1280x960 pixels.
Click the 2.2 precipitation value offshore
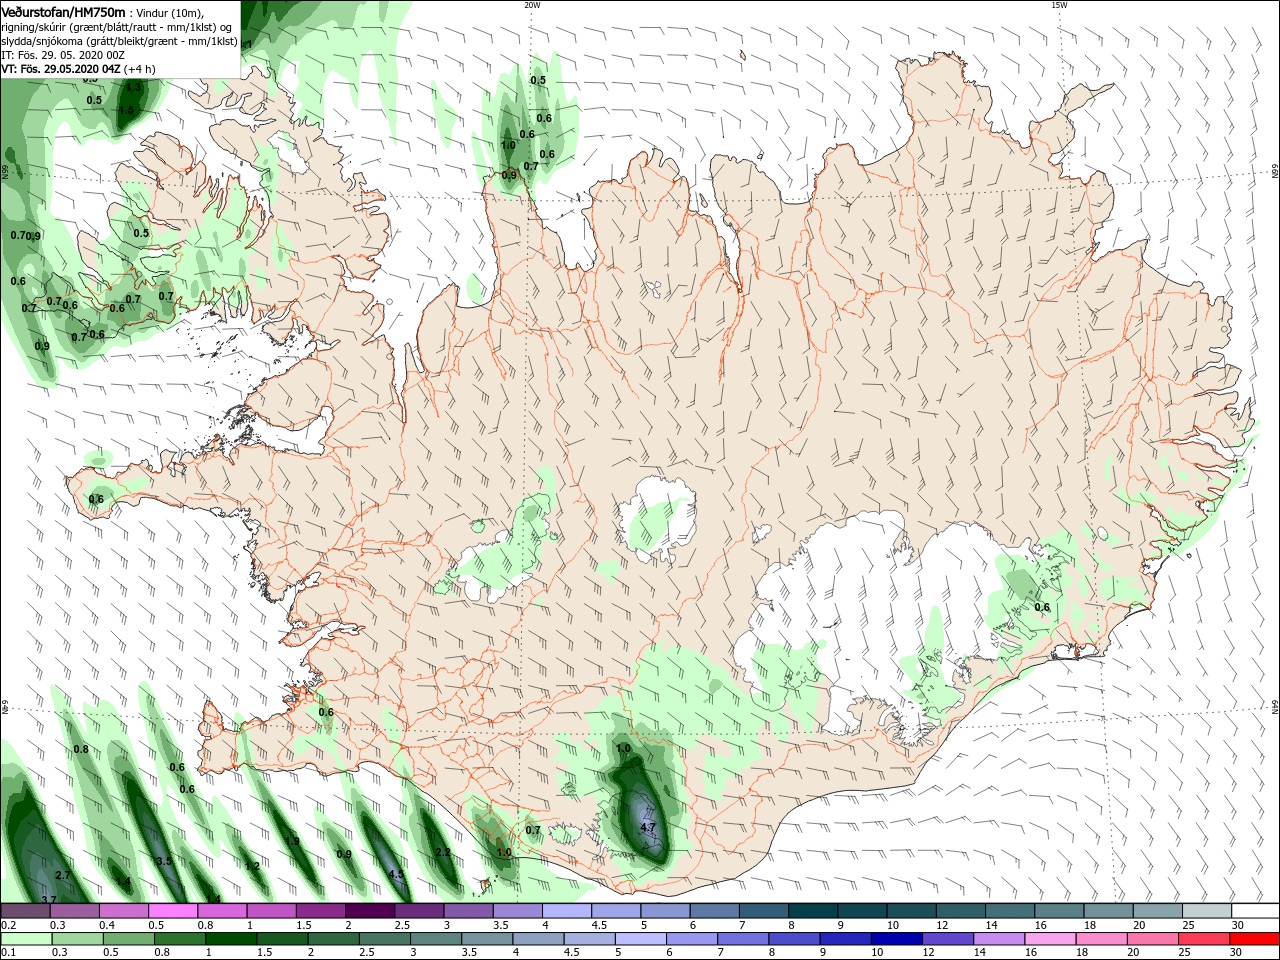click(444, 852)
